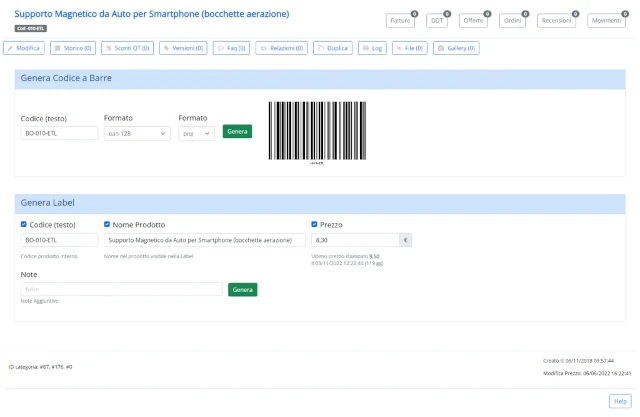The width and height of the screenshot is (640, 417).
Task: Click the Nome Prodotto text field
Action: (204, 240)
